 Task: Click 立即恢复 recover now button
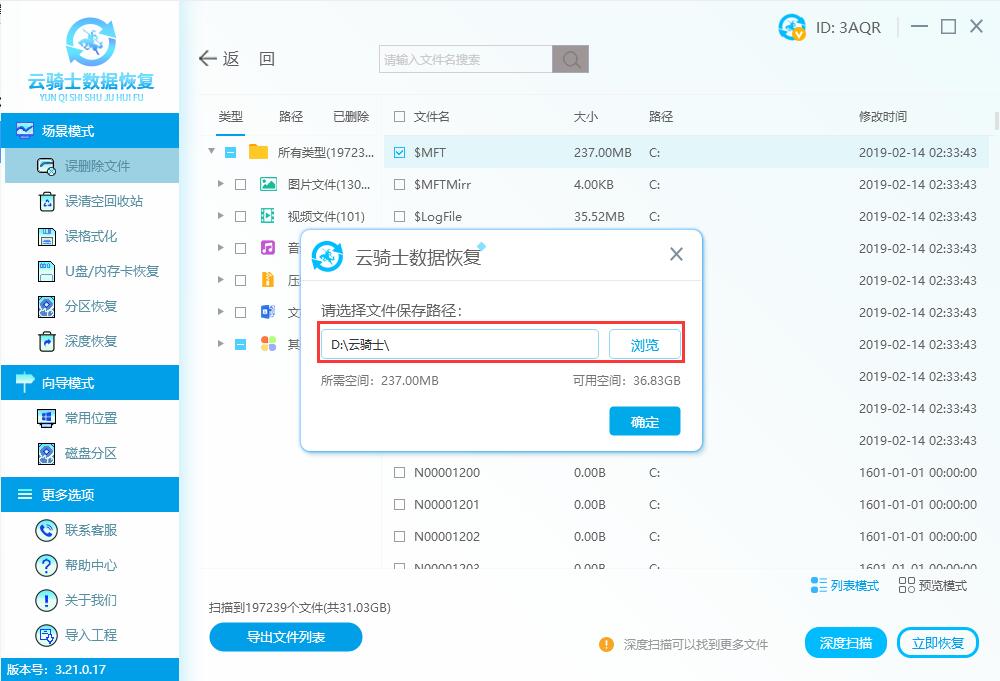938,643
